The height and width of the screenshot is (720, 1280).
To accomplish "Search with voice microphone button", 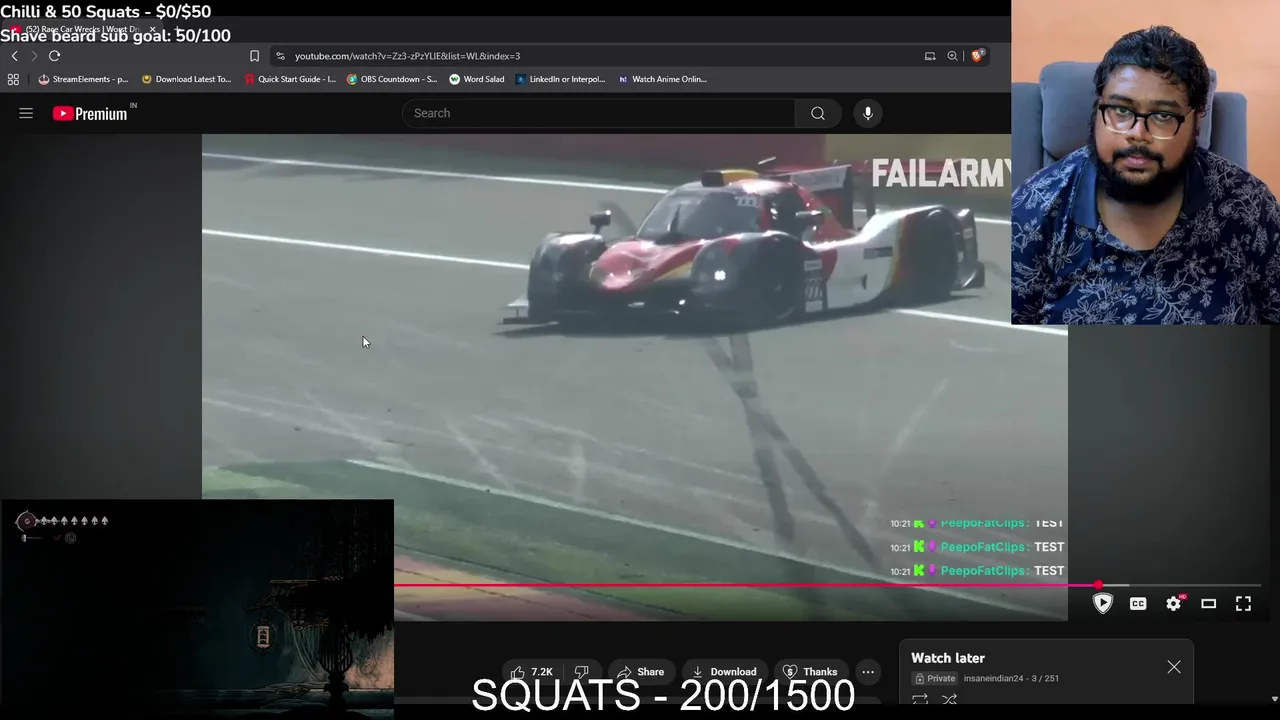I will (868, 113).
